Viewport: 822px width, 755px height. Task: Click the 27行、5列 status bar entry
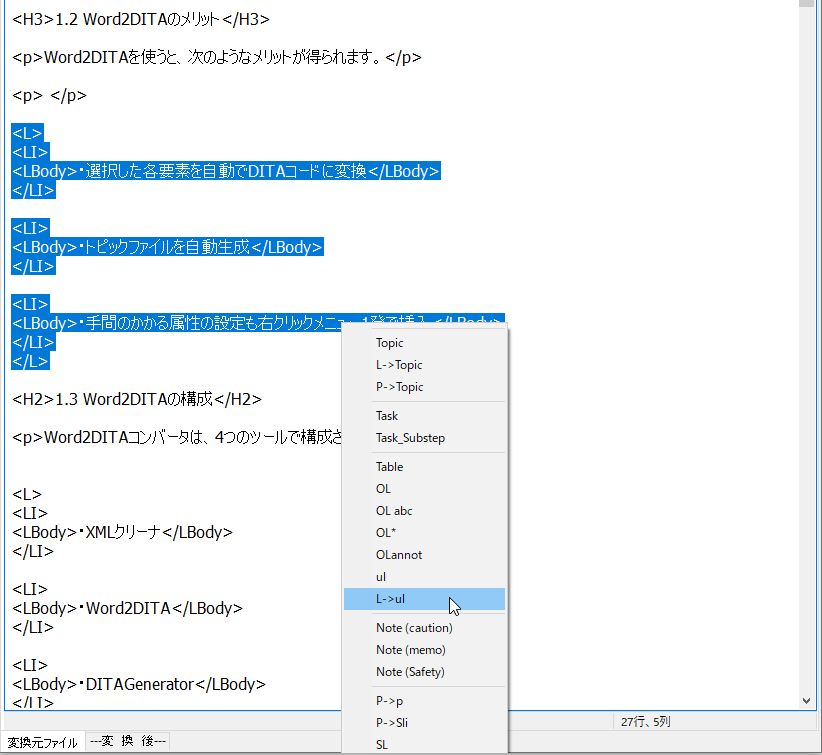tap(645, 722)
